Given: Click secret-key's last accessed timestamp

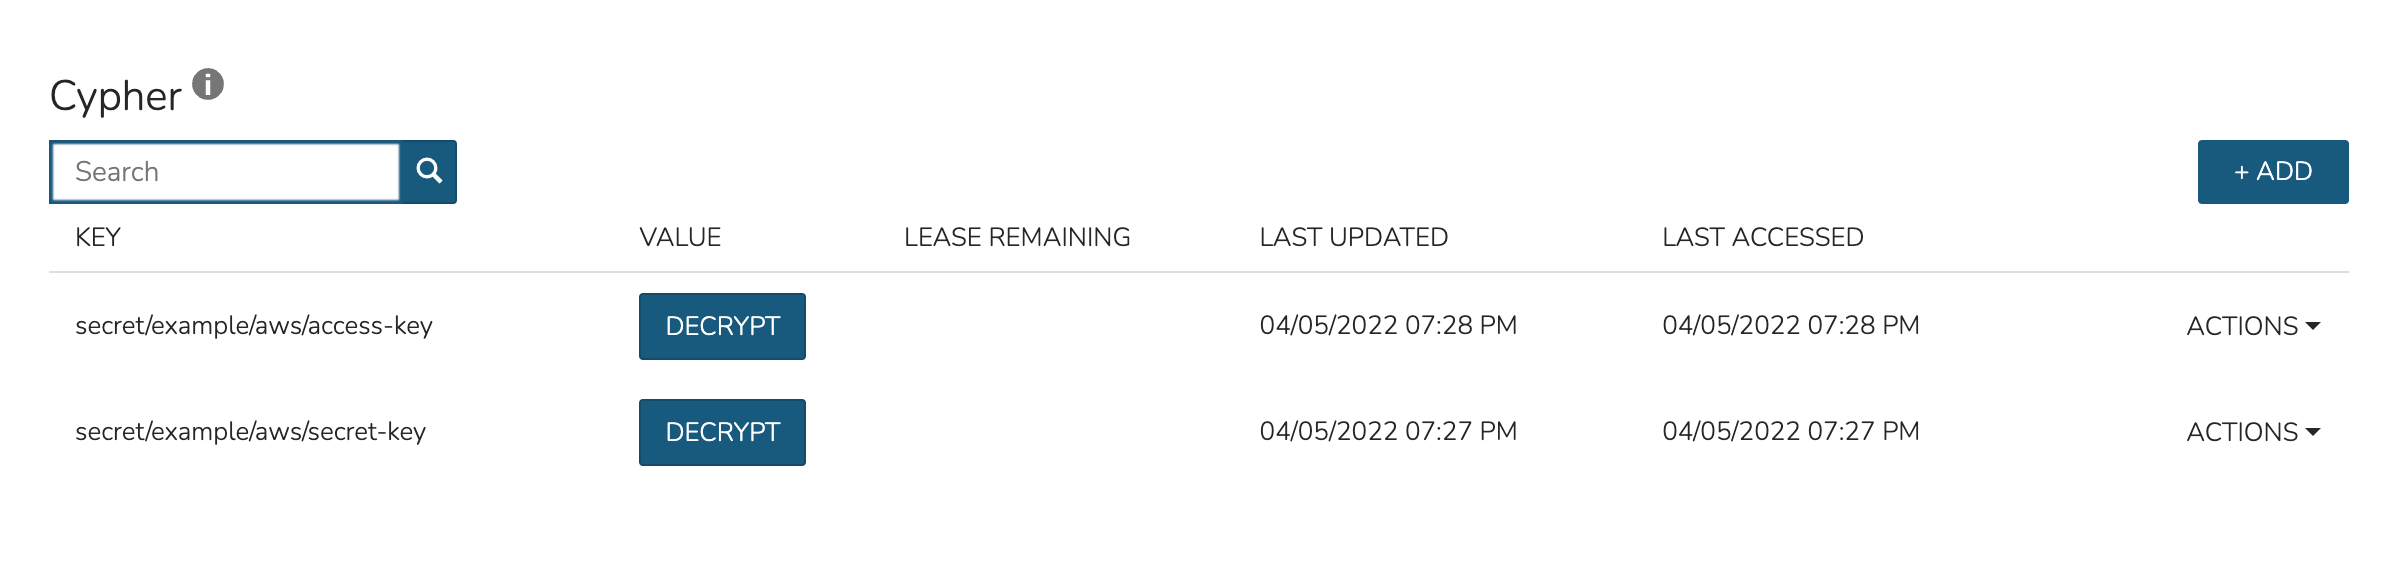Looking at the screenshot, I should [1790, 431].
